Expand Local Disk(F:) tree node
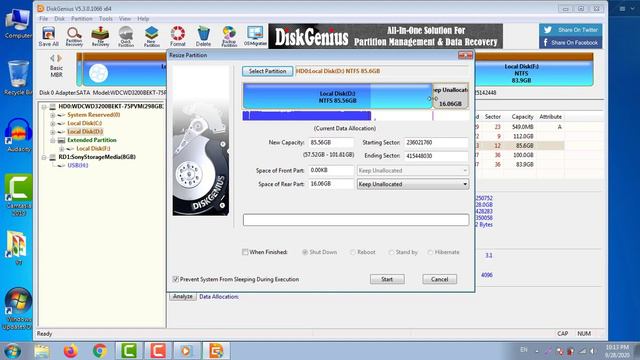Image resolution: width=640 pixels, height=360 pixels. [62, 149]
